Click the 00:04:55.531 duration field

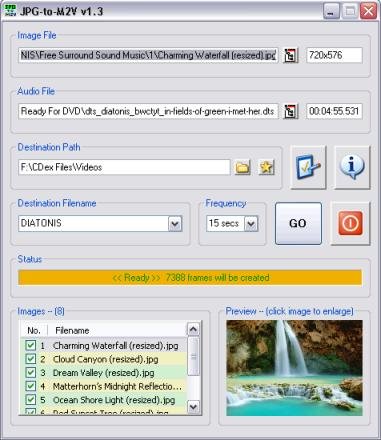[334, 111]
